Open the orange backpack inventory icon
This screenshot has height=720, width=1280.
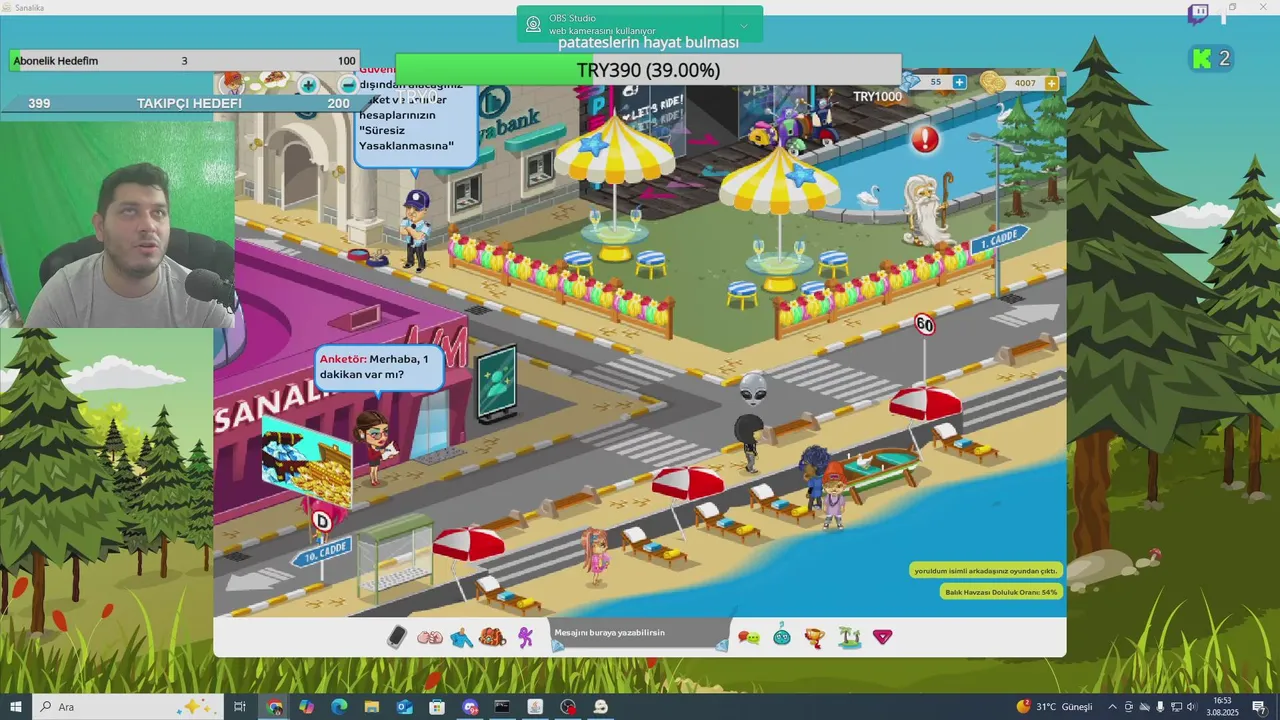(x=492, y=637)
